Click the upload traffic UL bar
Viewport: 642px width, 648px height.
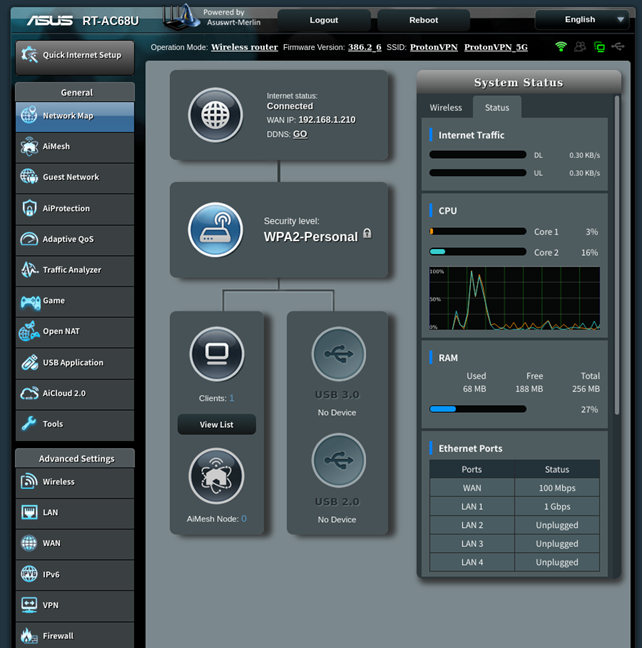[477, 173]
